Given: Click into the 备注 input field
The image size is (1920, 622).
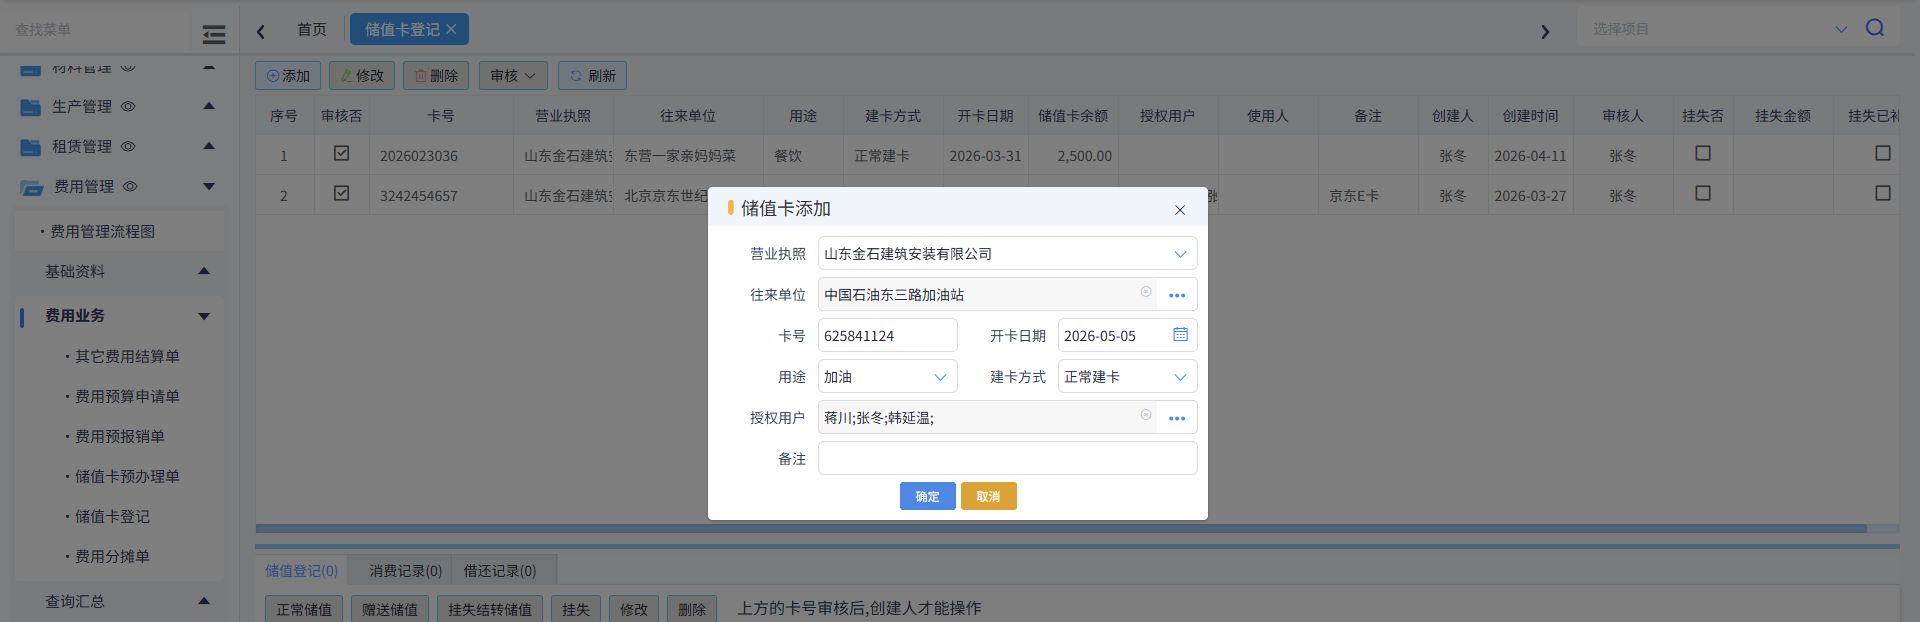Looking at the screenshot, I should coord(1007,459).
